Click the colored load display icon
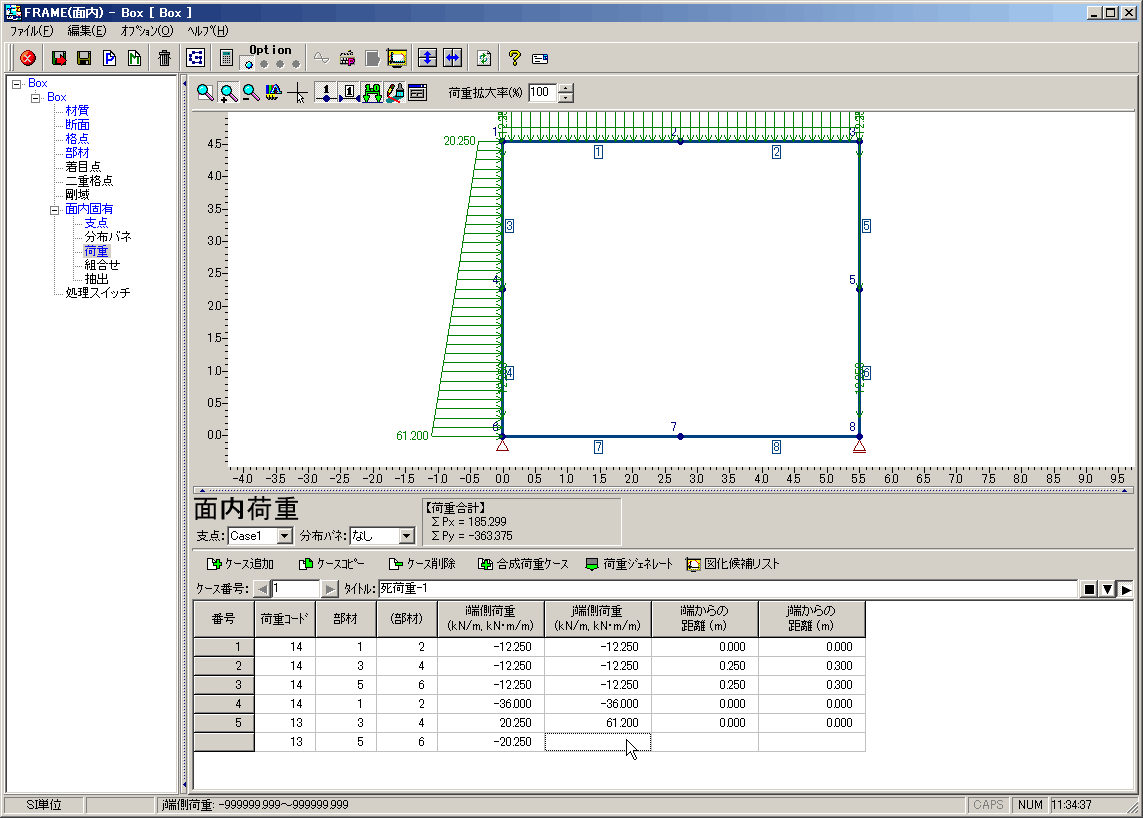The height and width of the screenshot is (818, 1143). pos(273,93)
